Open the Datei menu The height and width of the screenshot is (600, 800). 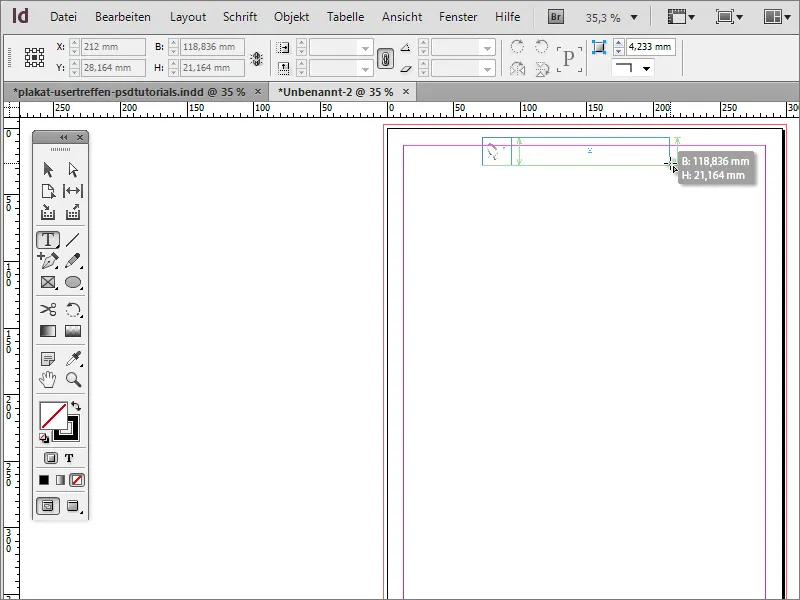point(63,17)
